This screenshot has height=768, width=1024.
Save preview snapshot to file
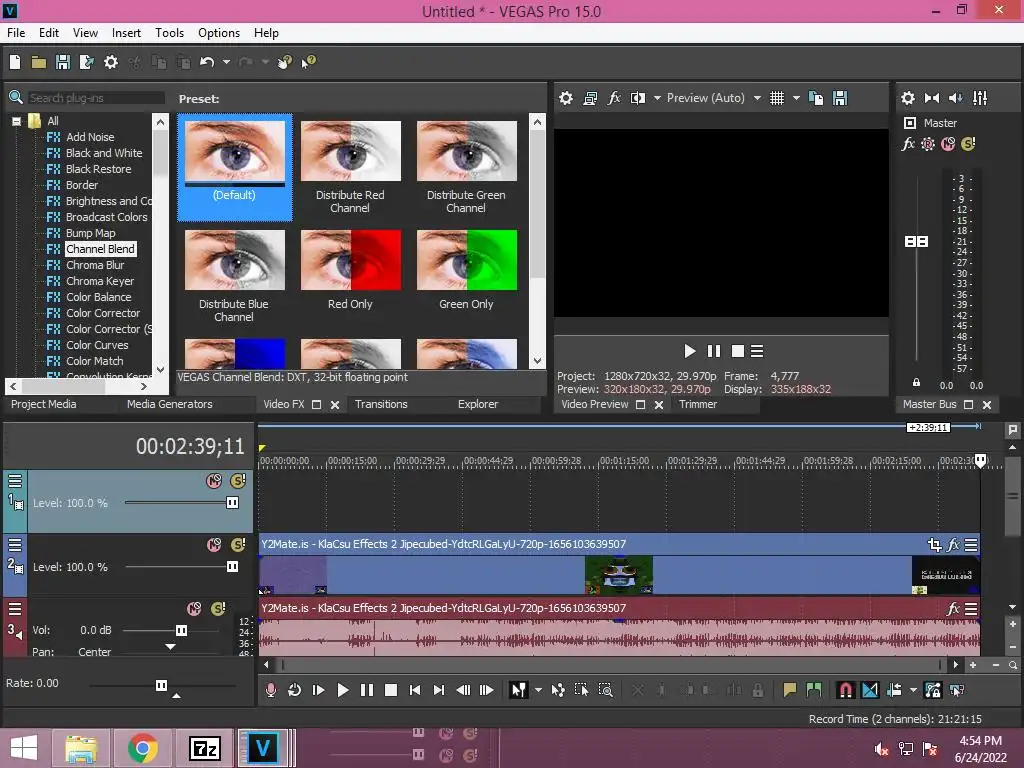[840, 98]
